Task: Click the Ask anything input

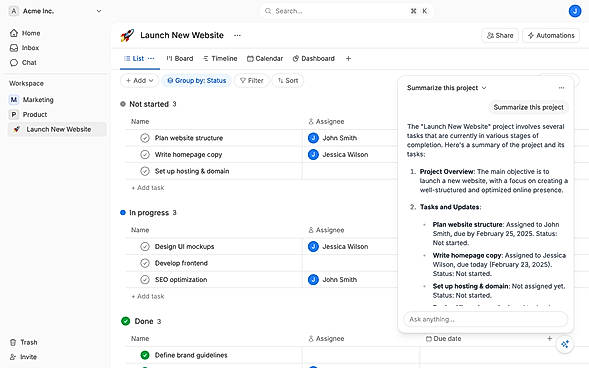Action: pyautogui.click(x=485, y=319)
